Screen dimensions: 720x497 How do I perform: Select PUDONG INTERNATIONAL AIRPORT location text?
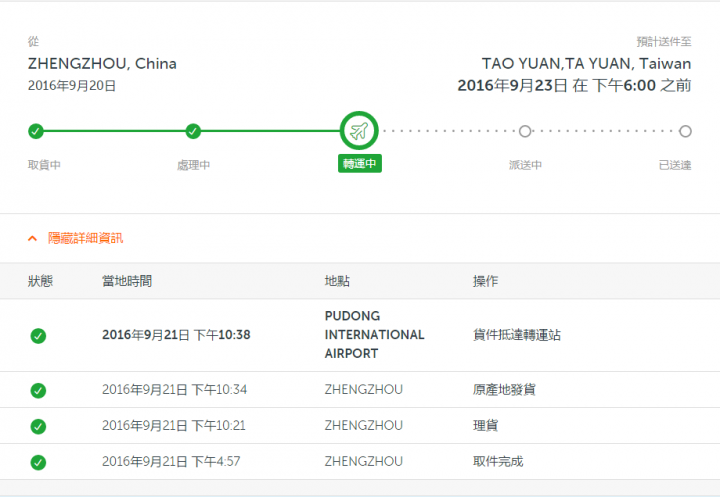point(374,334)
